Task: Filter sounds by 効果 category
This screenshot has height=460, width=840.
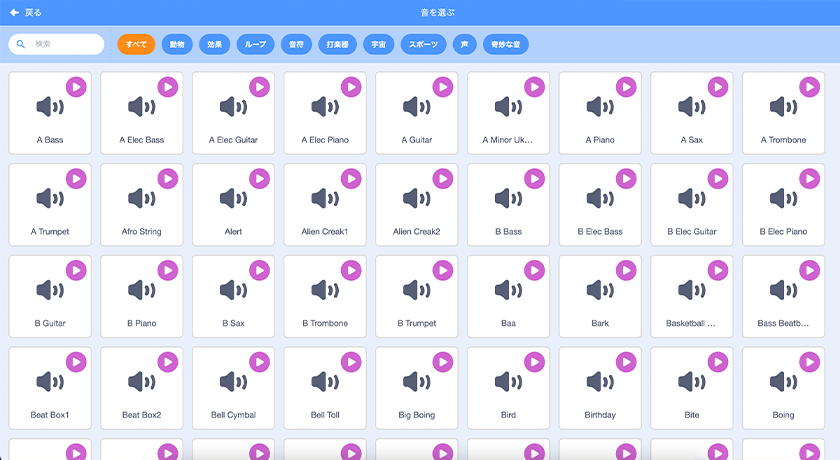Action: (x=214, y=44)
